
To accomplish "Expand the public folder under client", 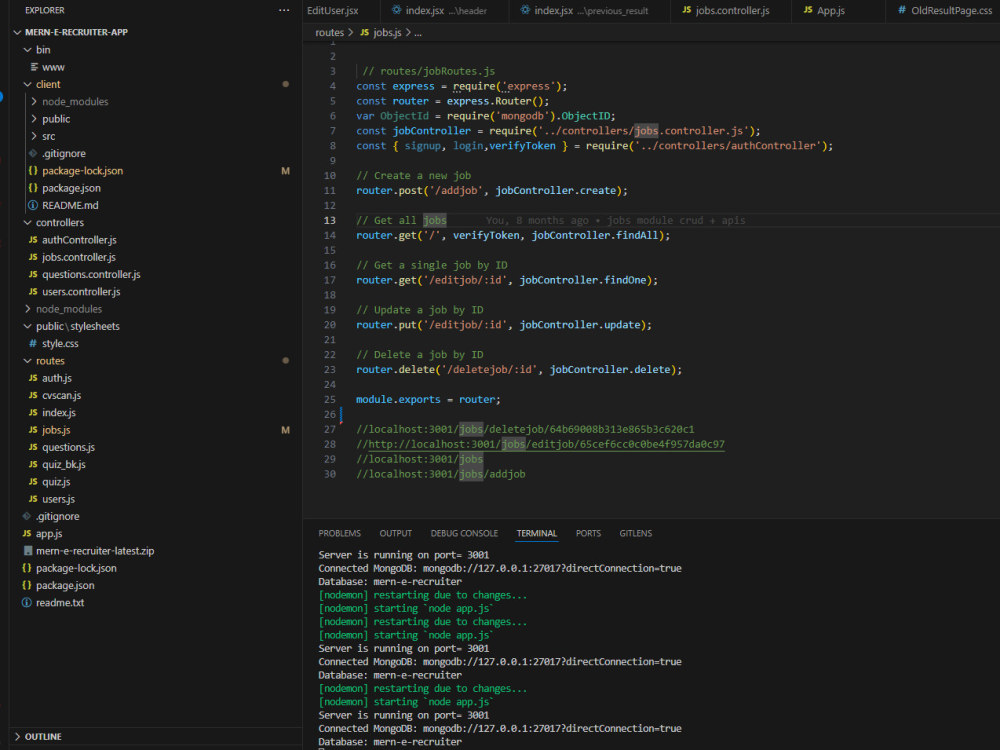I will coord(34,119).
